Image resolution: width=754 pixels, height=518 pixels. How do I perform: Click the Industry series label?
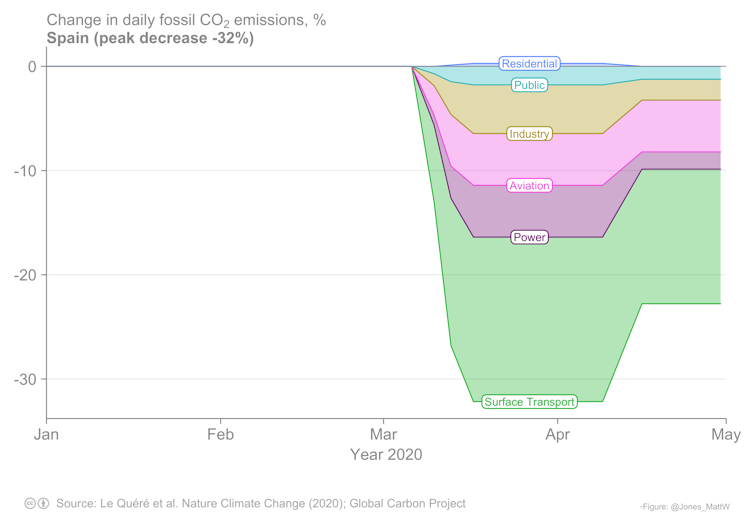529,134
